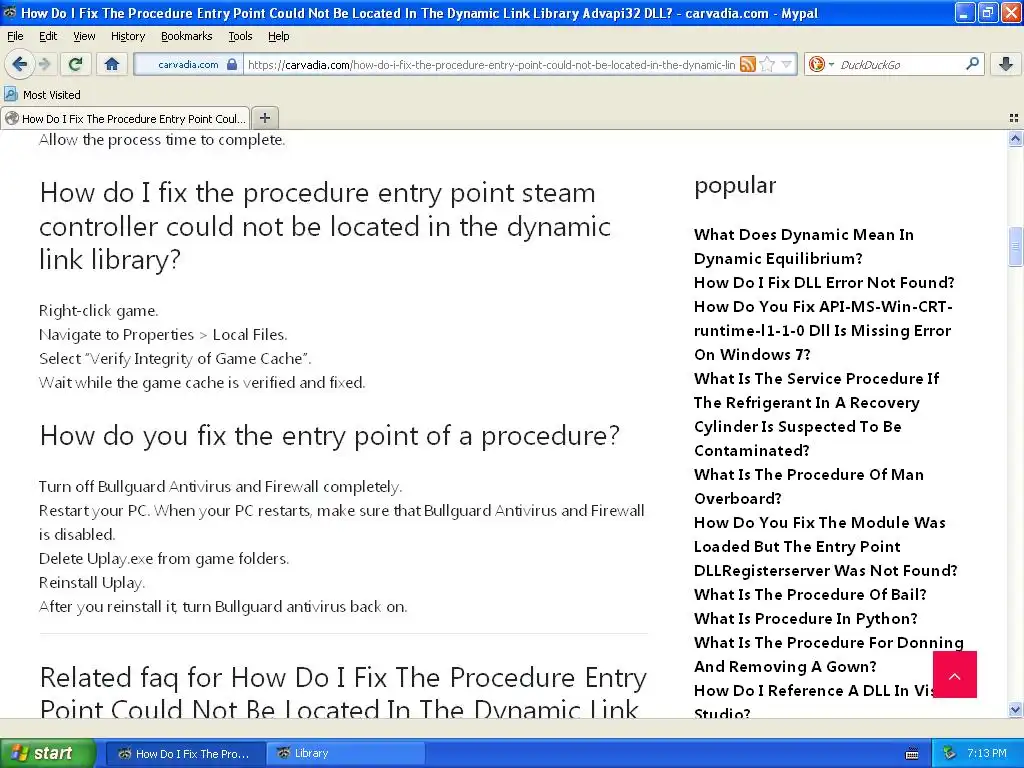Image resolution: width=1024 pixels, height=768 pixels.
Task: Open link about refrigerant recovery cylinder procedure
Action: click(x=816, y=414)
